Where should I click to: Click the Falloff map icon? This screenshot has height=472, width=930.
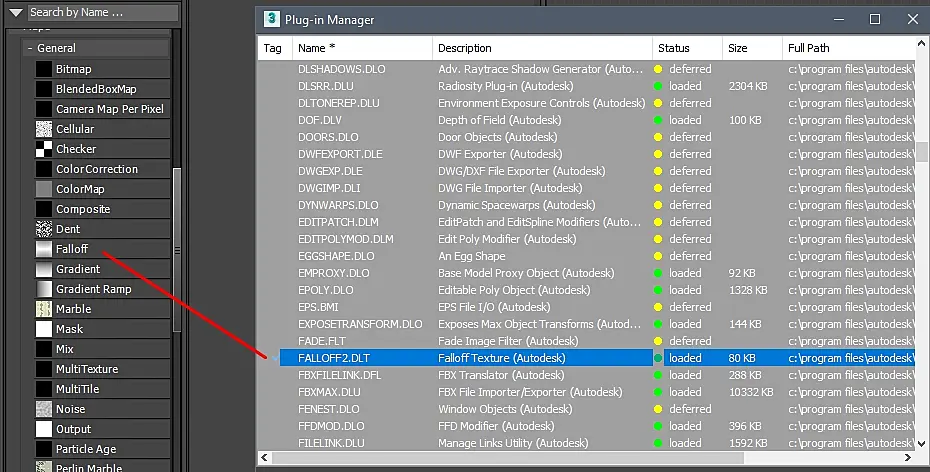(x=43, y=249)
